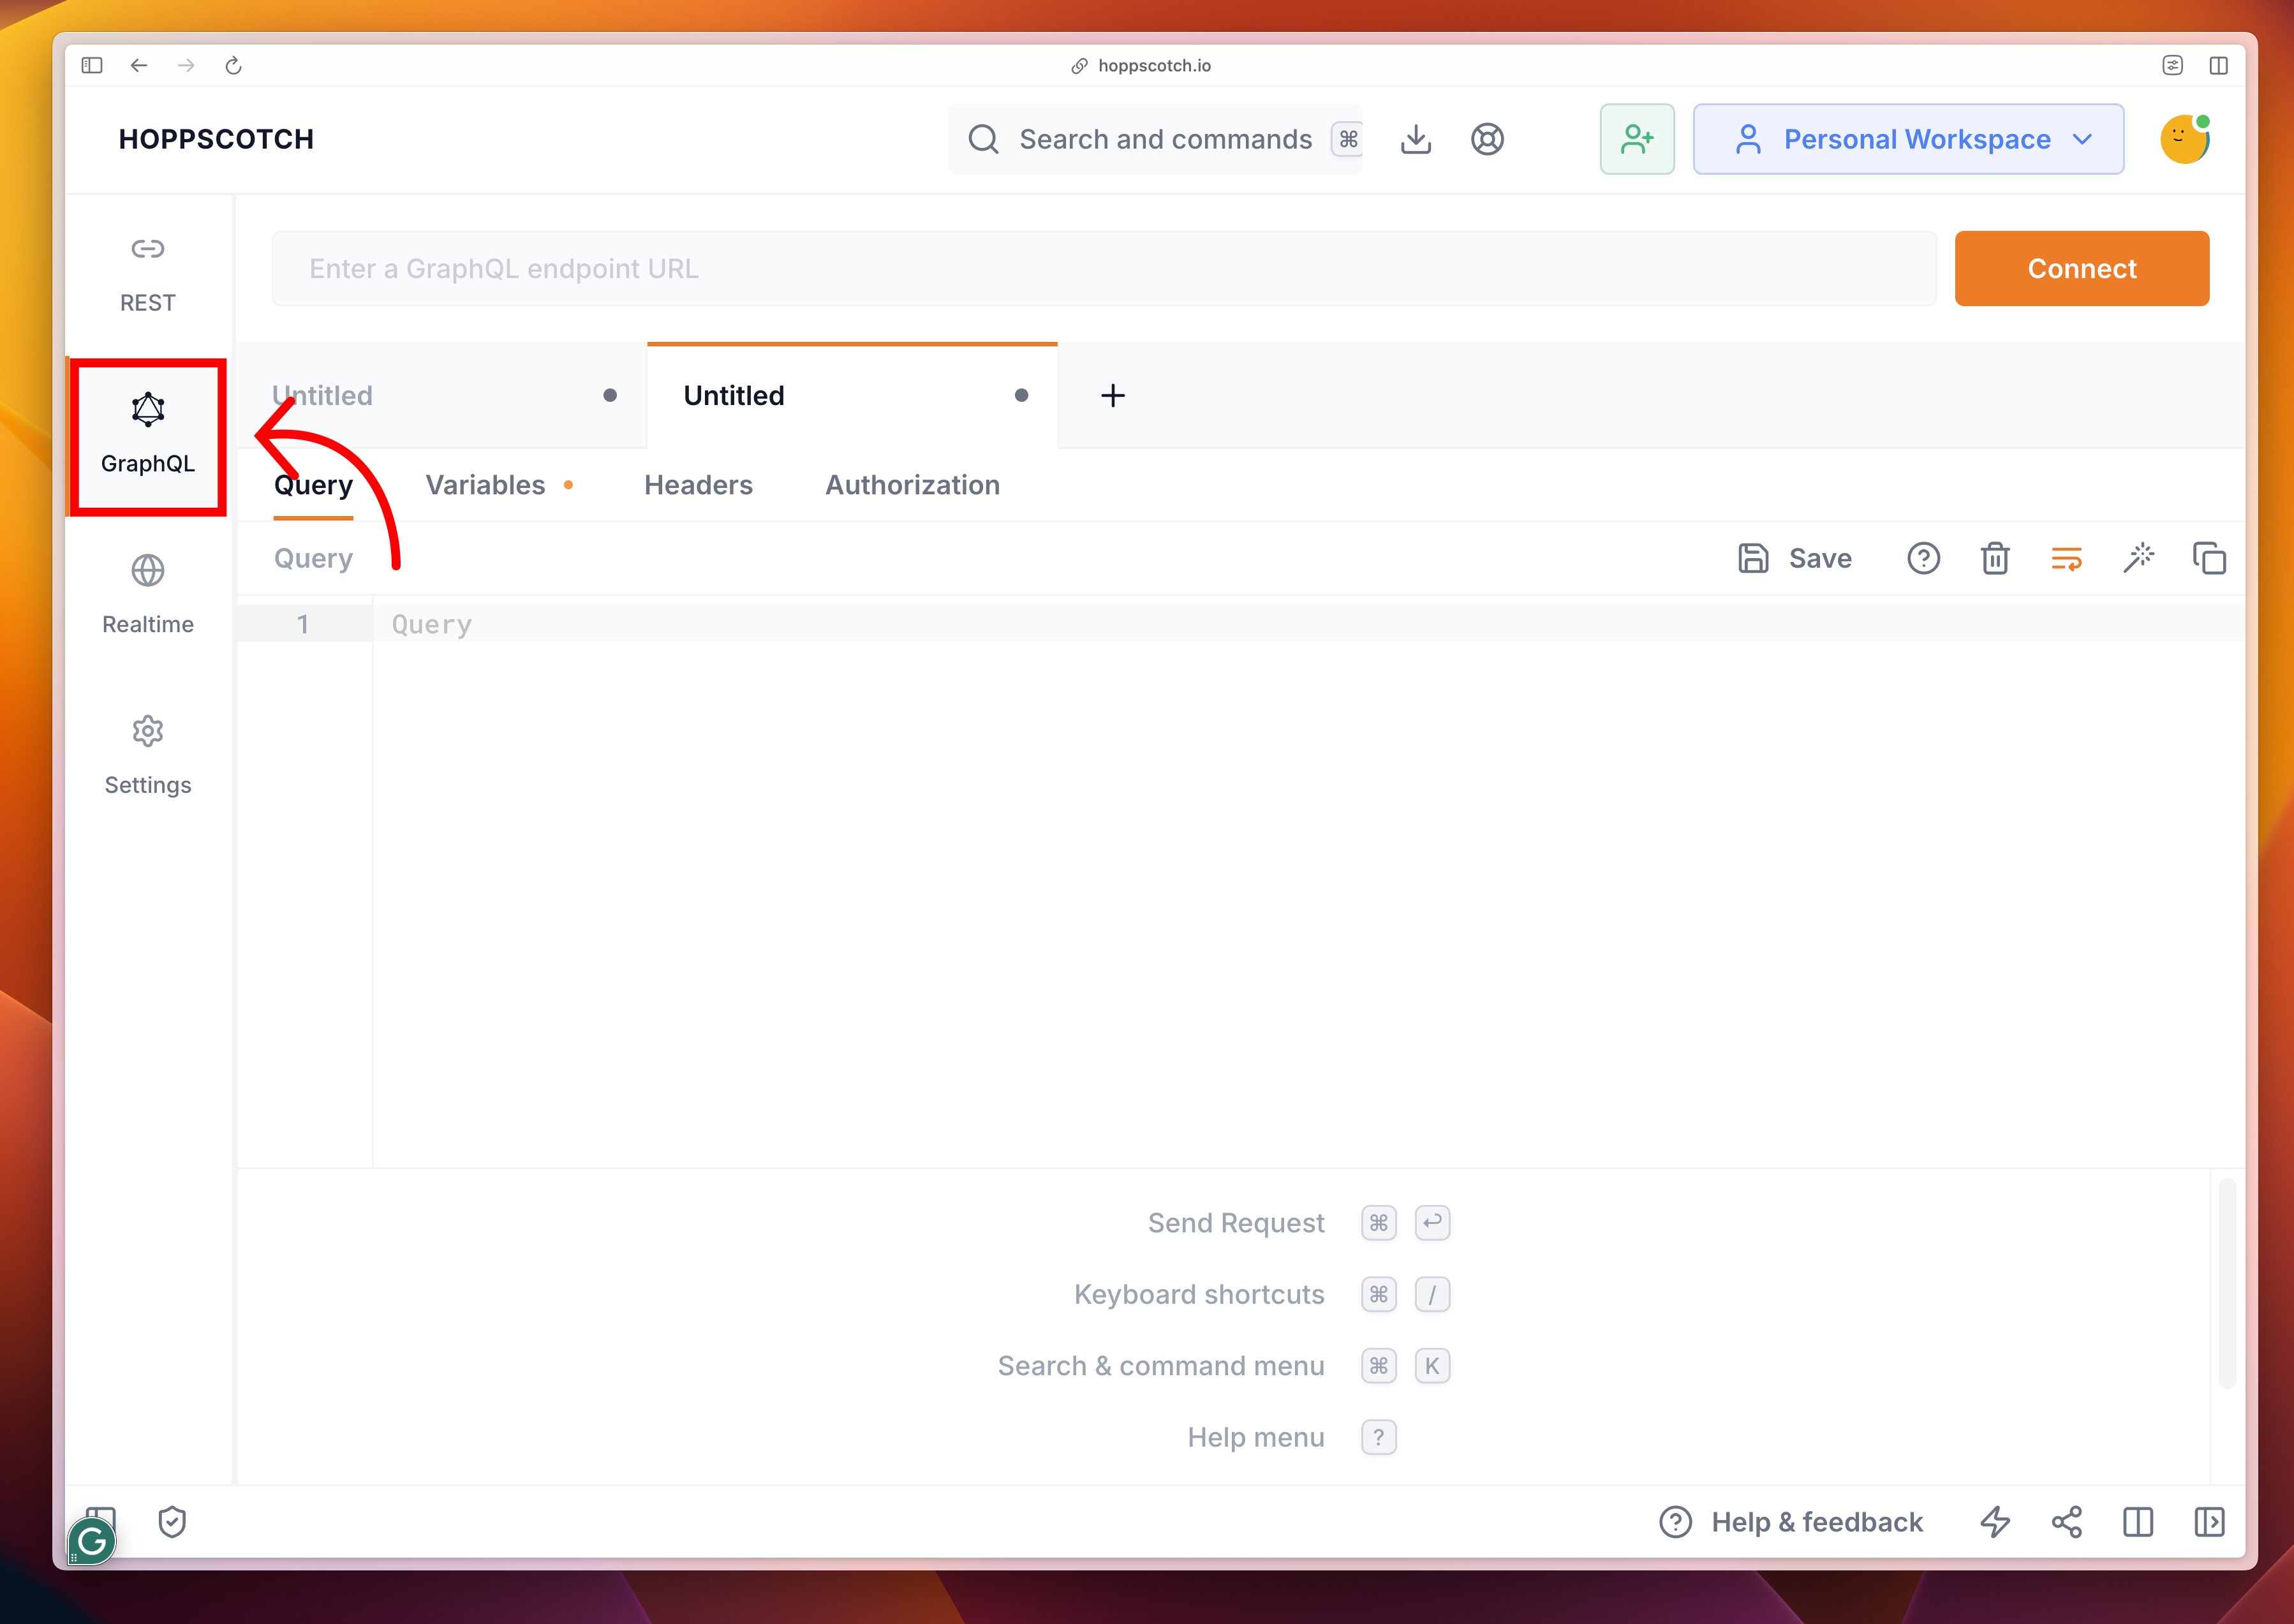The width and height of the screenshot is (2294, 1624).
Task: Select the active second Untitled tab
Action: (852, 396)
